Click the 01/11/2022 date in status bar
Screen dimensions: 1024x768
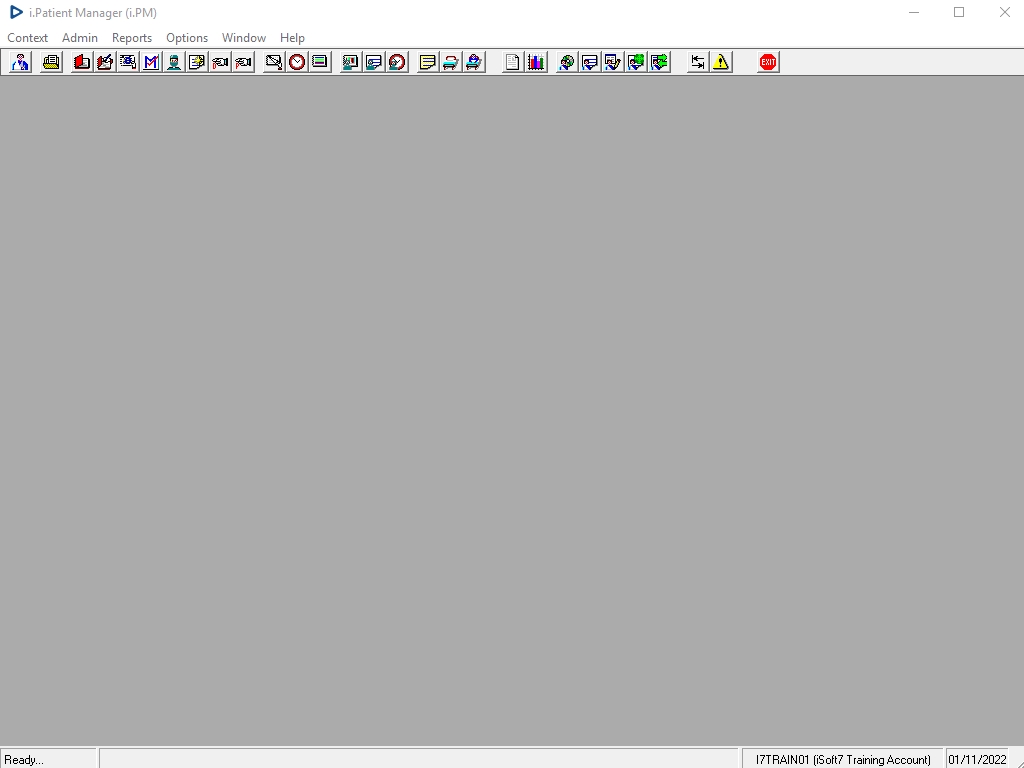(977, 760)
